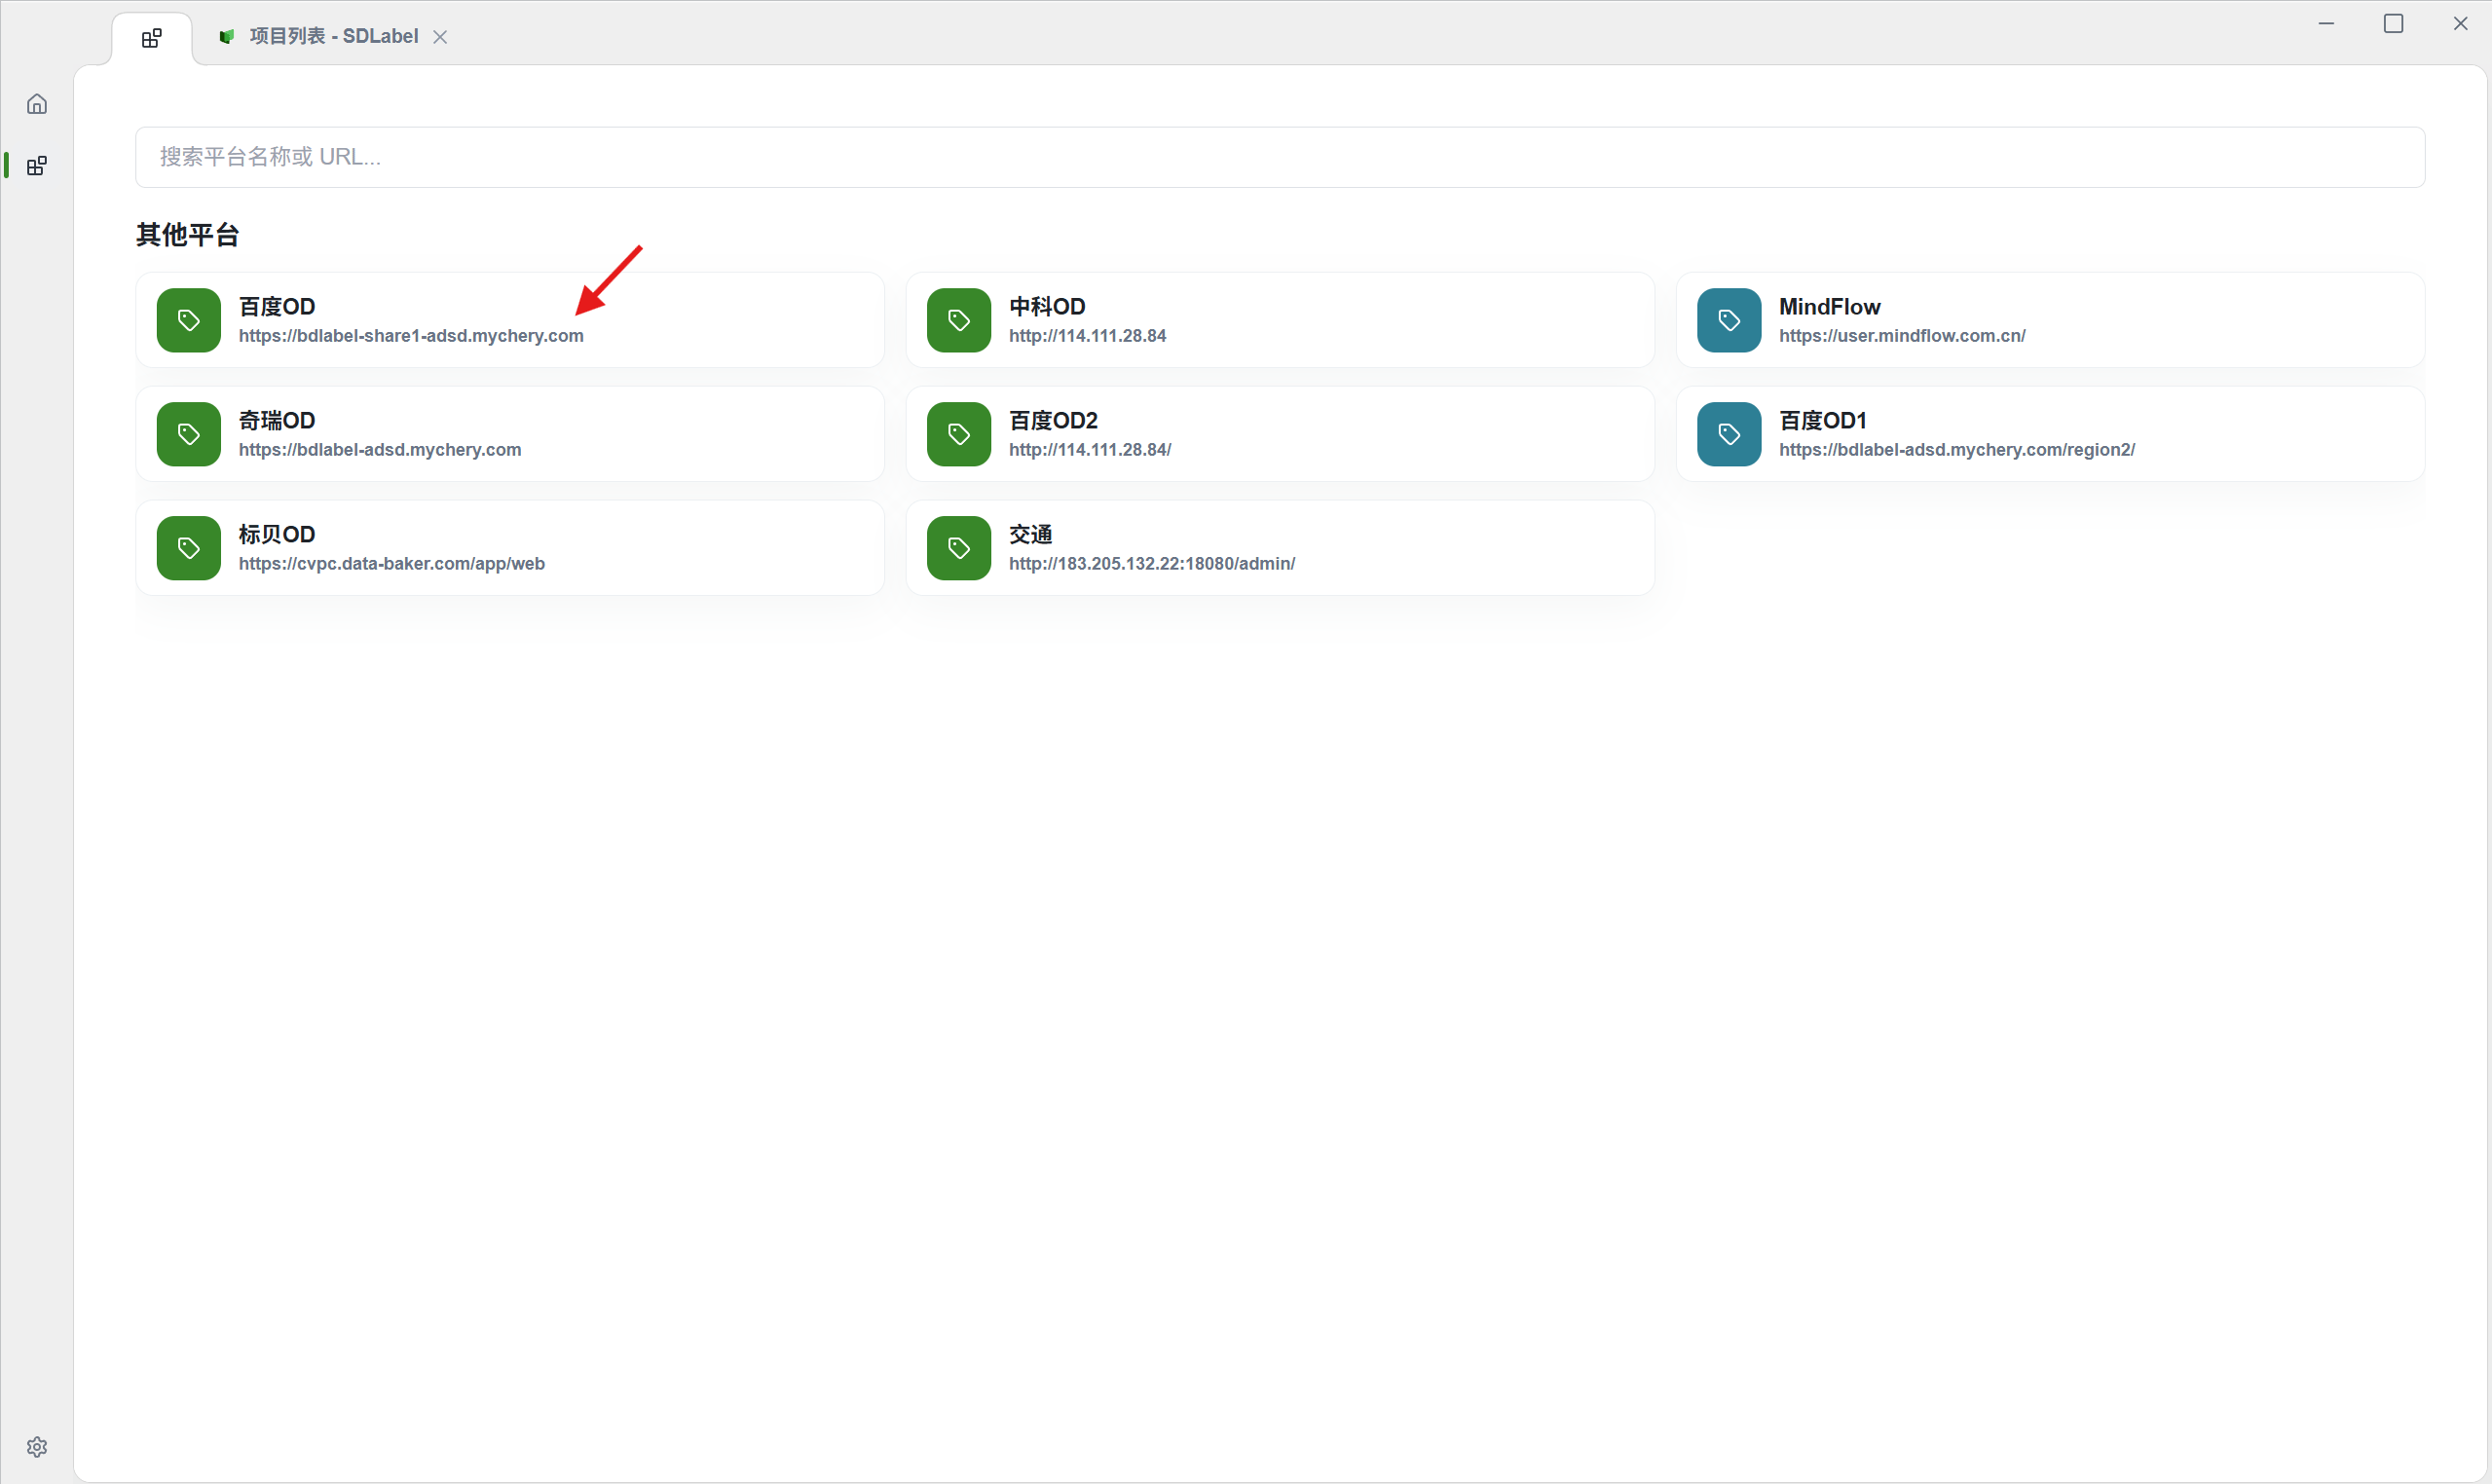Click URL https://user.mindflow.com.cn/

click(x=1902, y=336)
